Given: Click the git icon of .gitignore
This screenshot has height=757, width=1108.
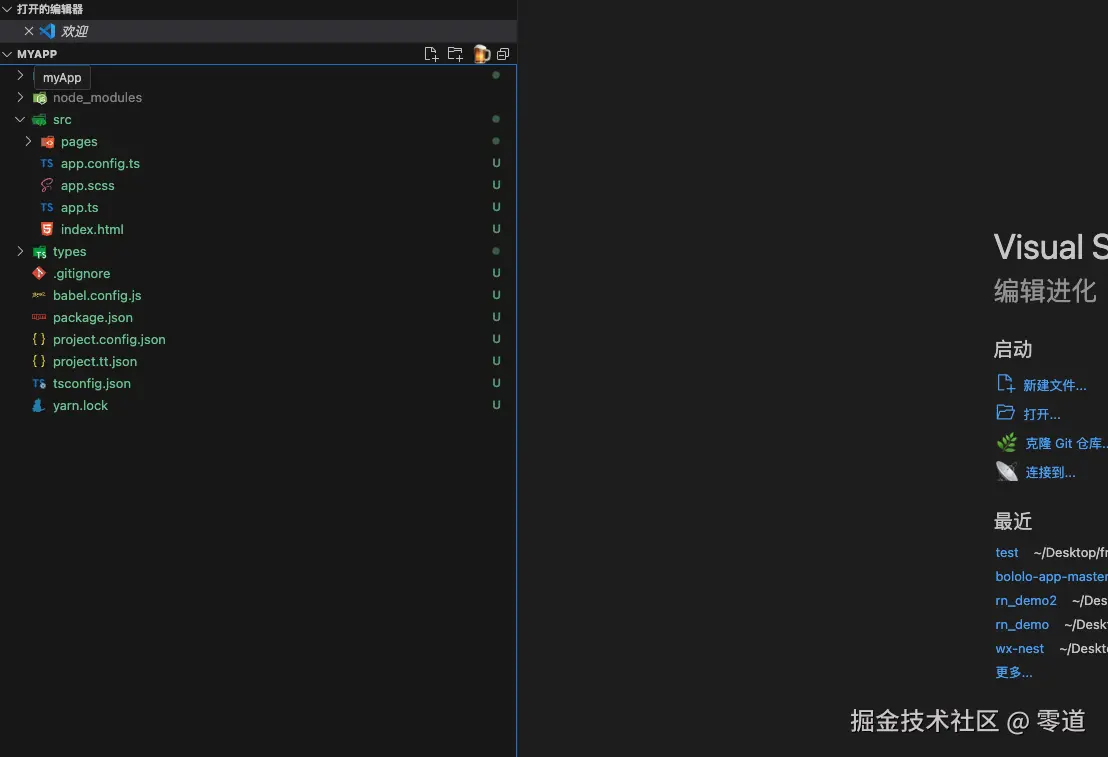Looking at the screenshot, I should [39, 273].
